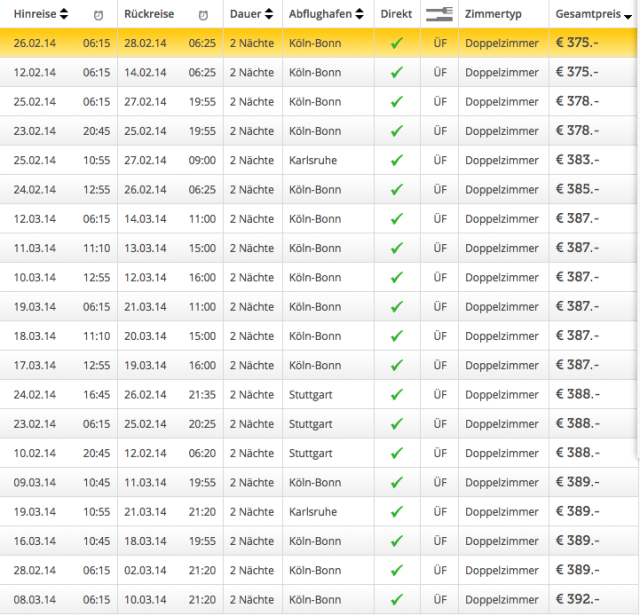Click green checkmark in 12.03.14 row
The width and height of the screenshot is (640, 616).
pos(397,219)
